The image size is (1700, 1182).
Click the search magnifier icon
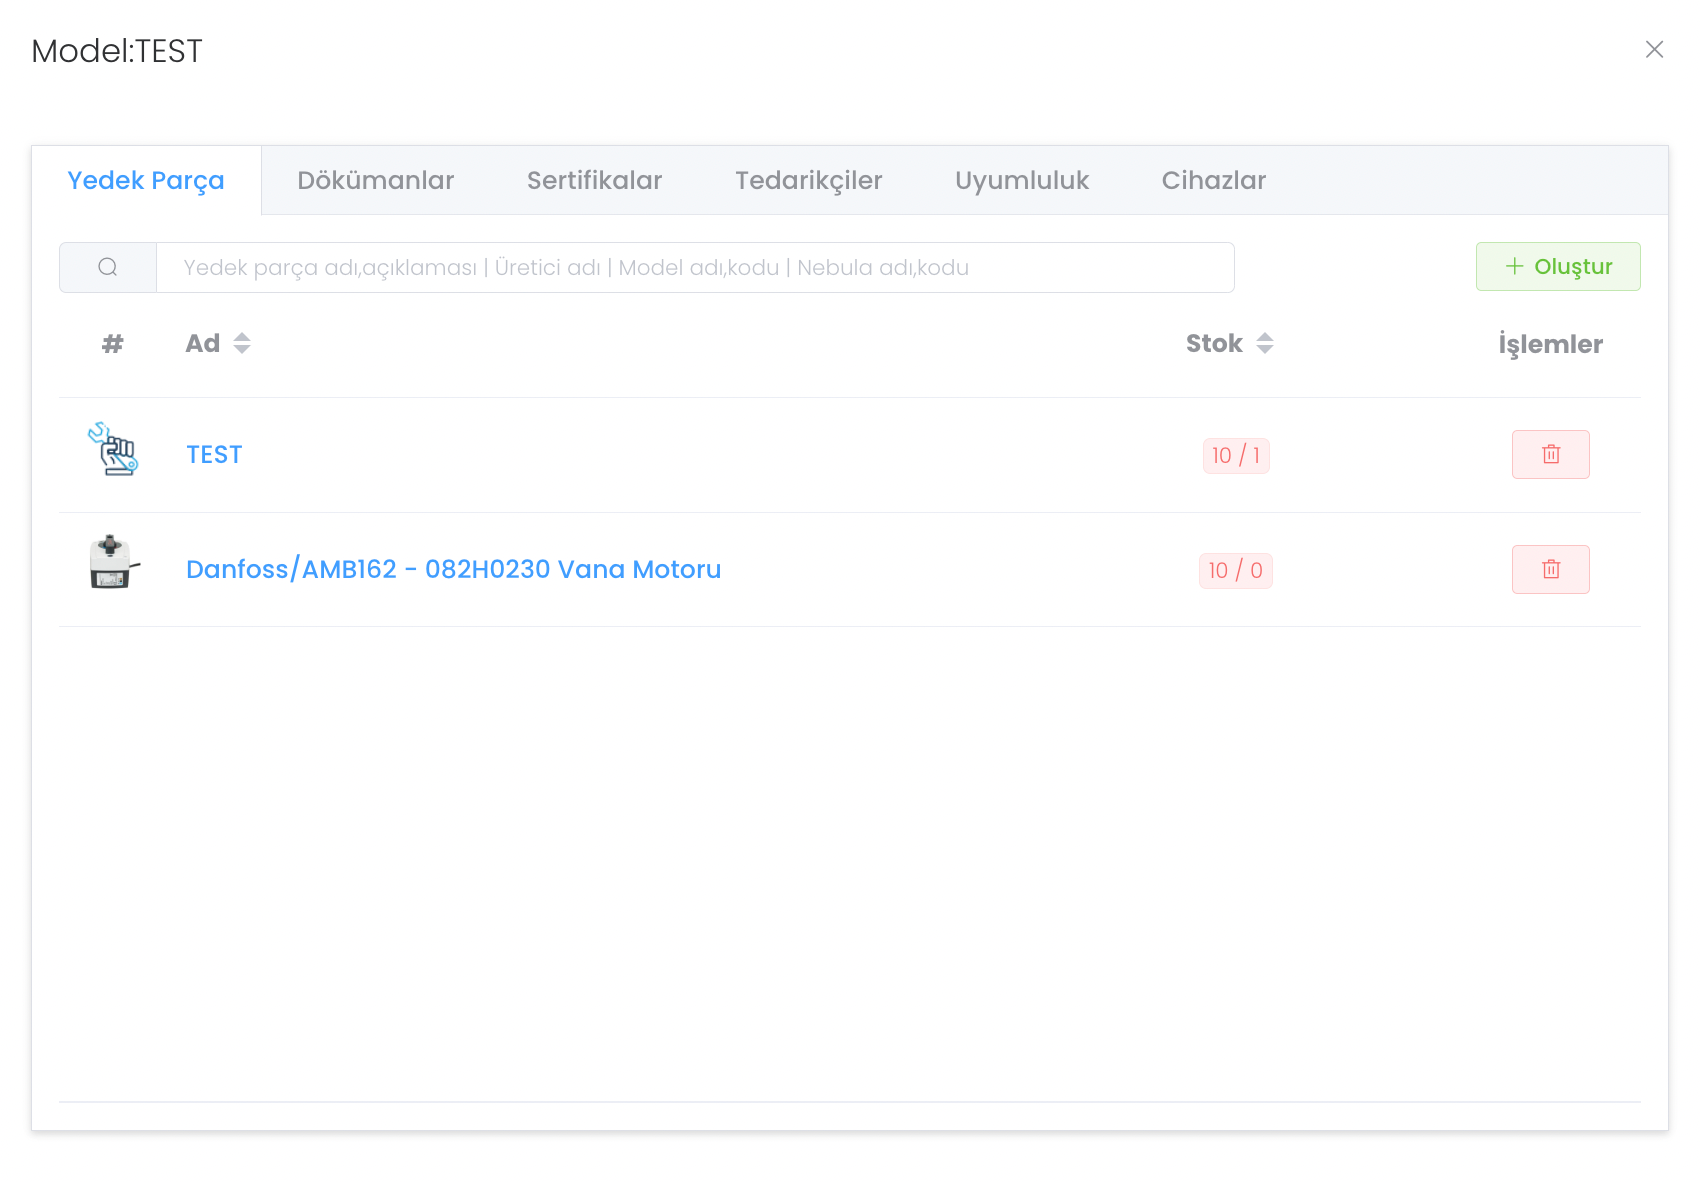tap(108, 267)
